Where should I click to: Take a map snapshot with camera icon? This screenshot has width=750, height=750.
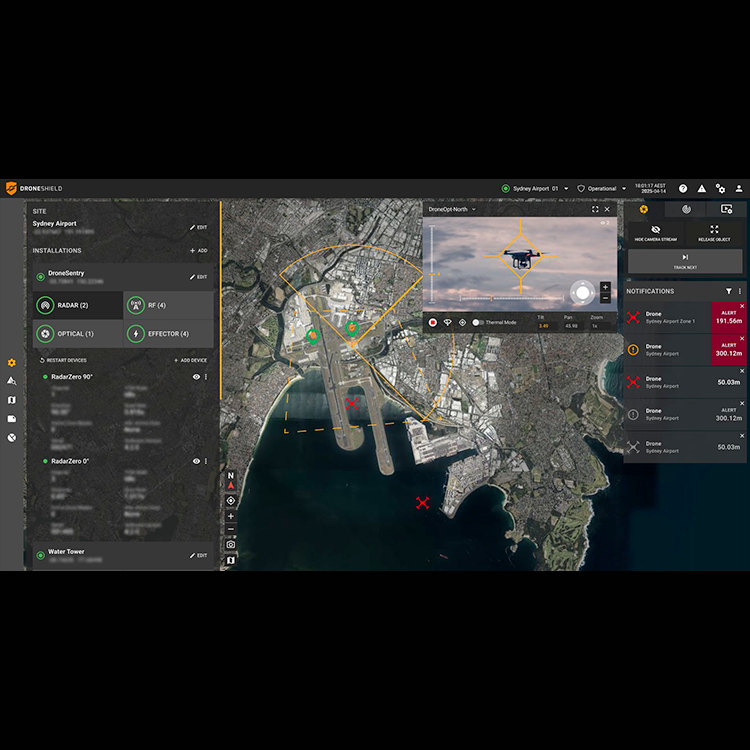pyautogui.click(x=231, y=545)
